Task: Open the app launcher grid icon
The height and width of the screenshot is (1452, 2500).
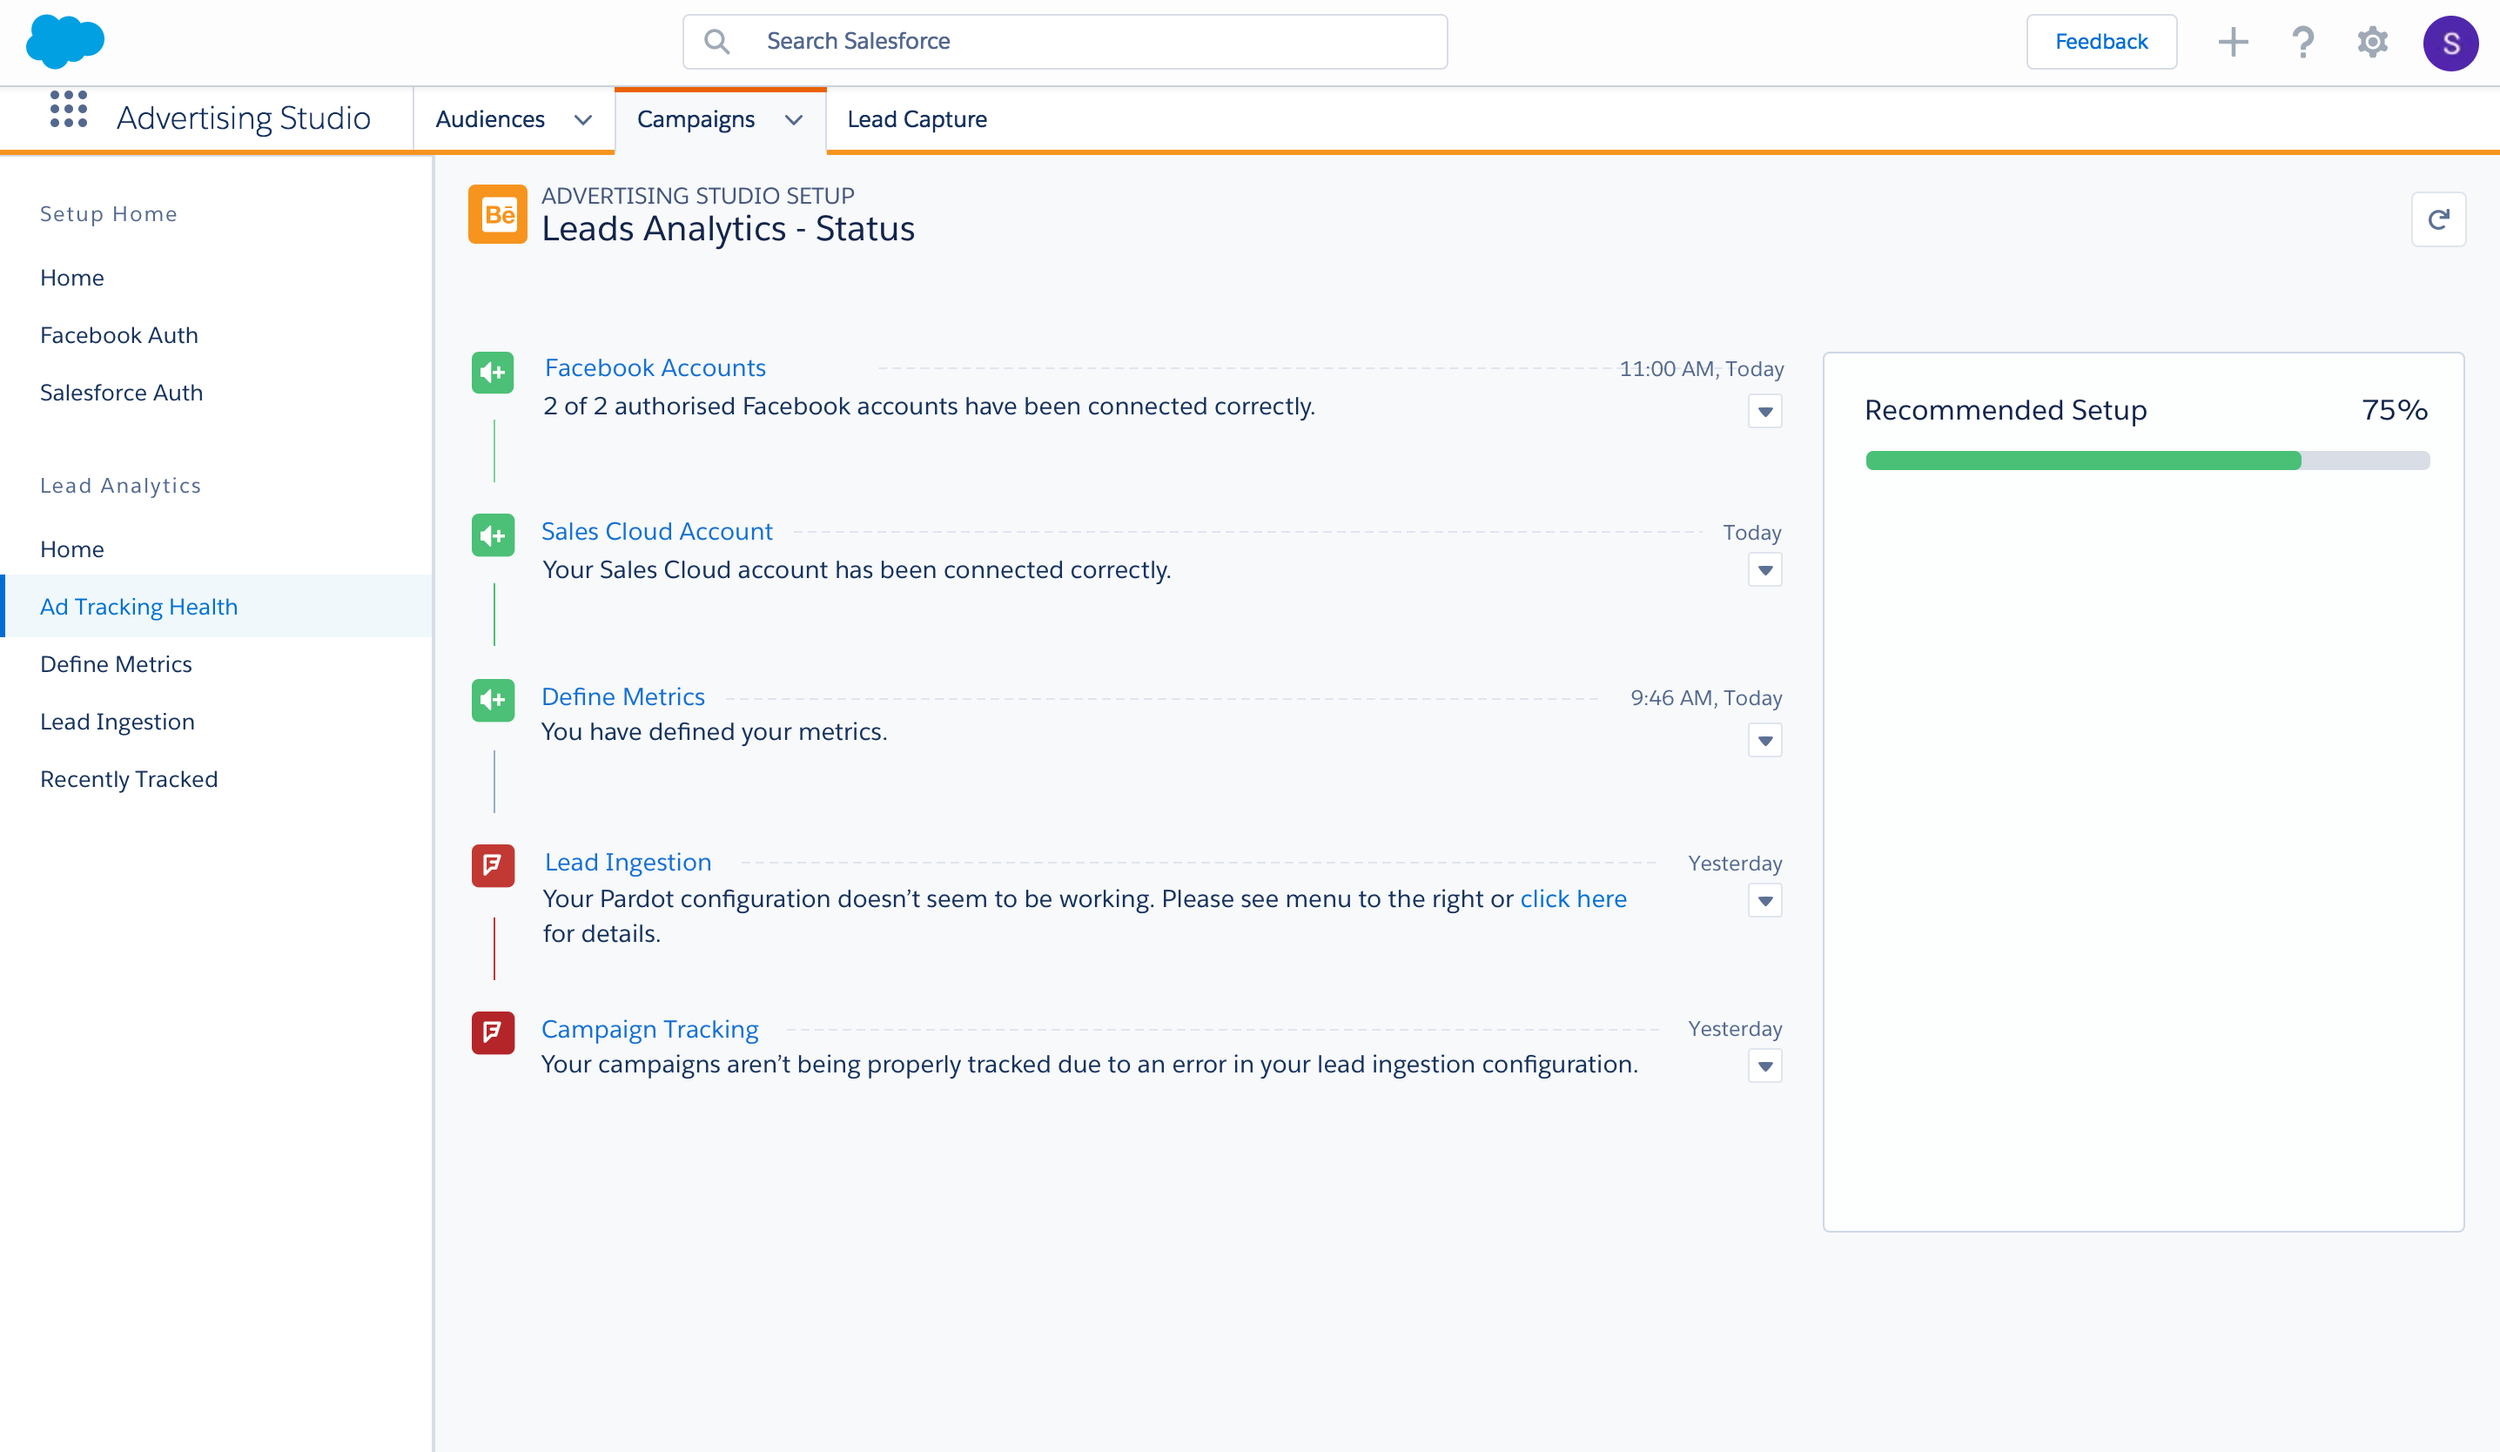Action: 68,110
